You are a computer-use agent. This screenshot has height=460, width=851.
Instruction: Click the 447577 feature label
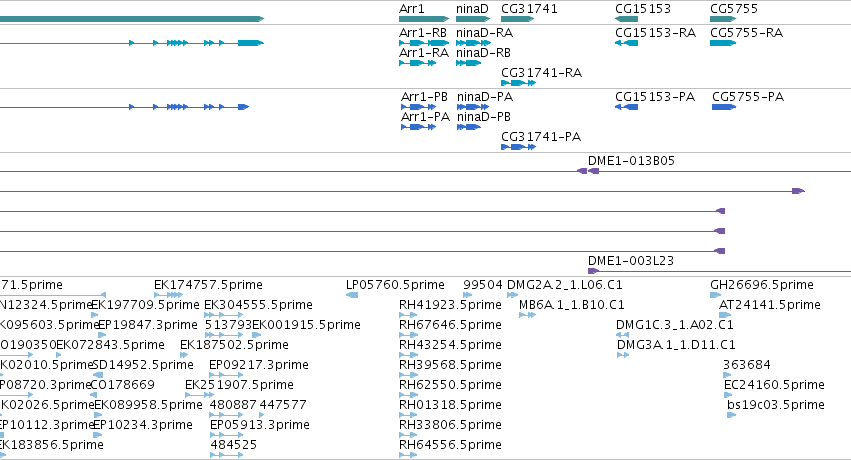click(x=283, y=405)
